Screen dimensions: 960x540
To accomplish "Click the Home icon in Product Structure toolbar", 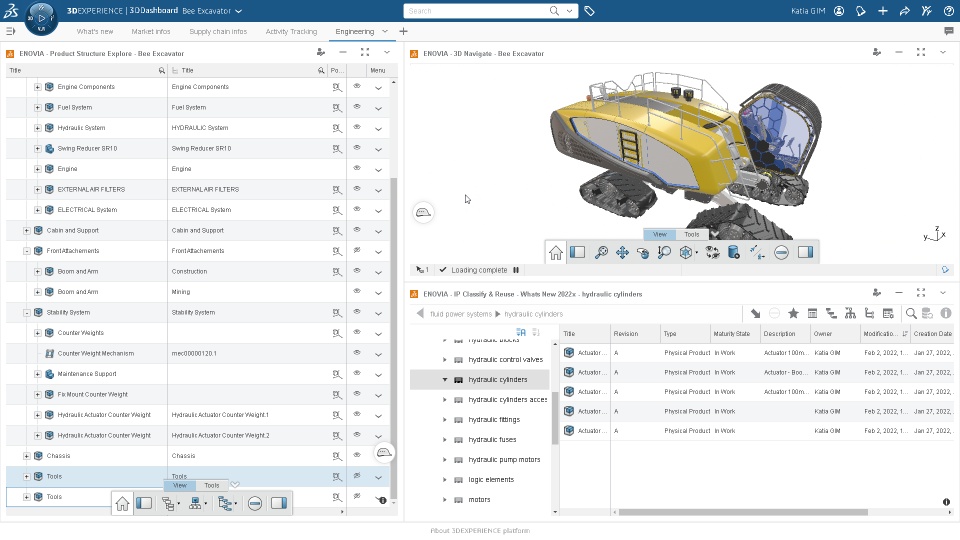I will [122, 503].
